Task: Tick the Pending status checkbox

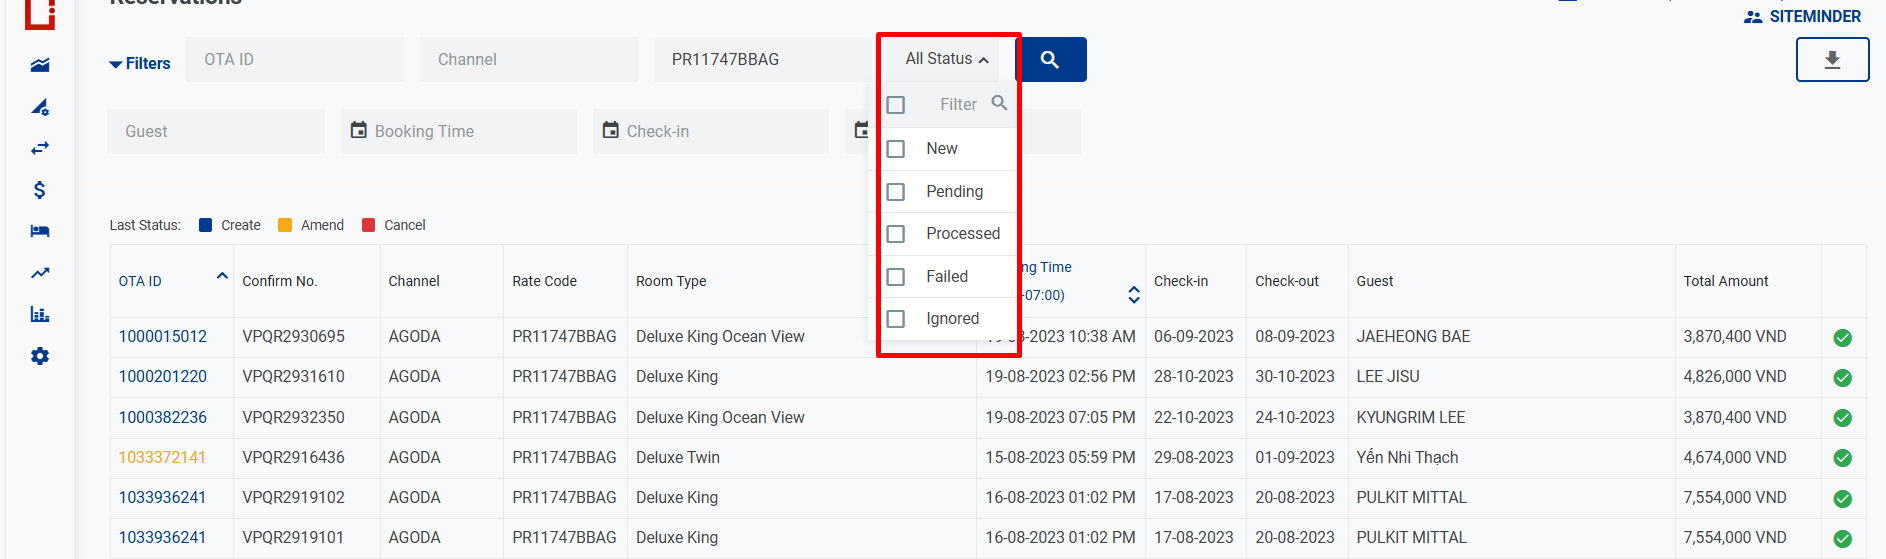Action: [x=896, y=192]
